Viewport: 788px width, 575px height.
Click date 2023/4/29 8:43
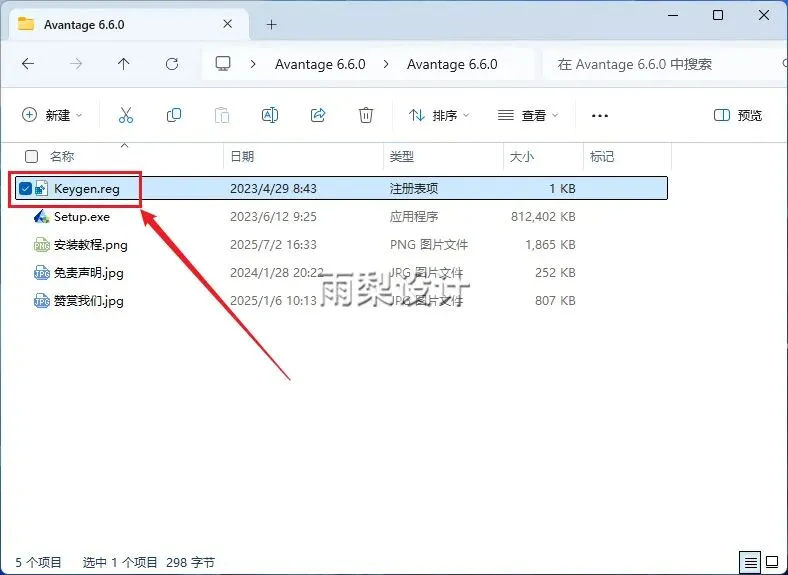pos(273,188)
